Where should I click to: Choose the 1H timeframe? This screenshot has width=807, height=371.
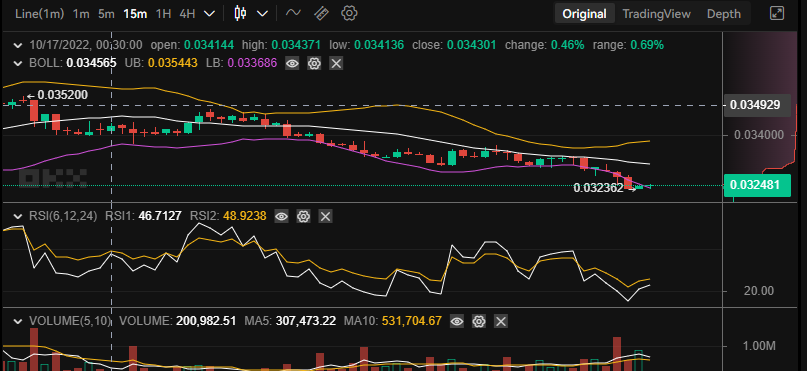click(x=163, y=14)
